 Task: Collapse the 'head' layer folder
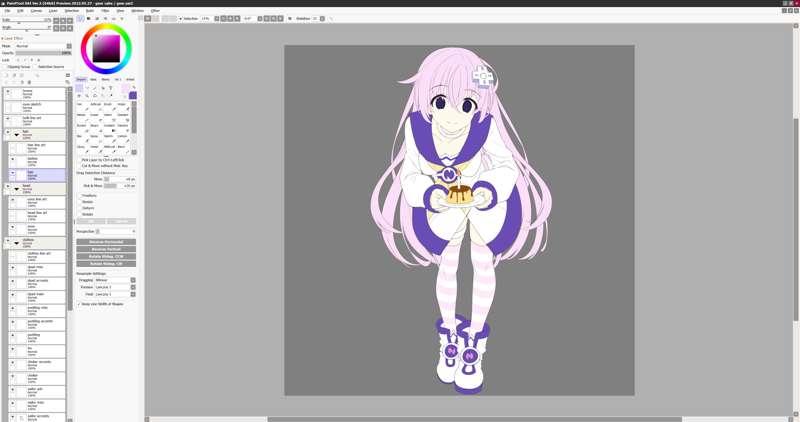[16, 189]
